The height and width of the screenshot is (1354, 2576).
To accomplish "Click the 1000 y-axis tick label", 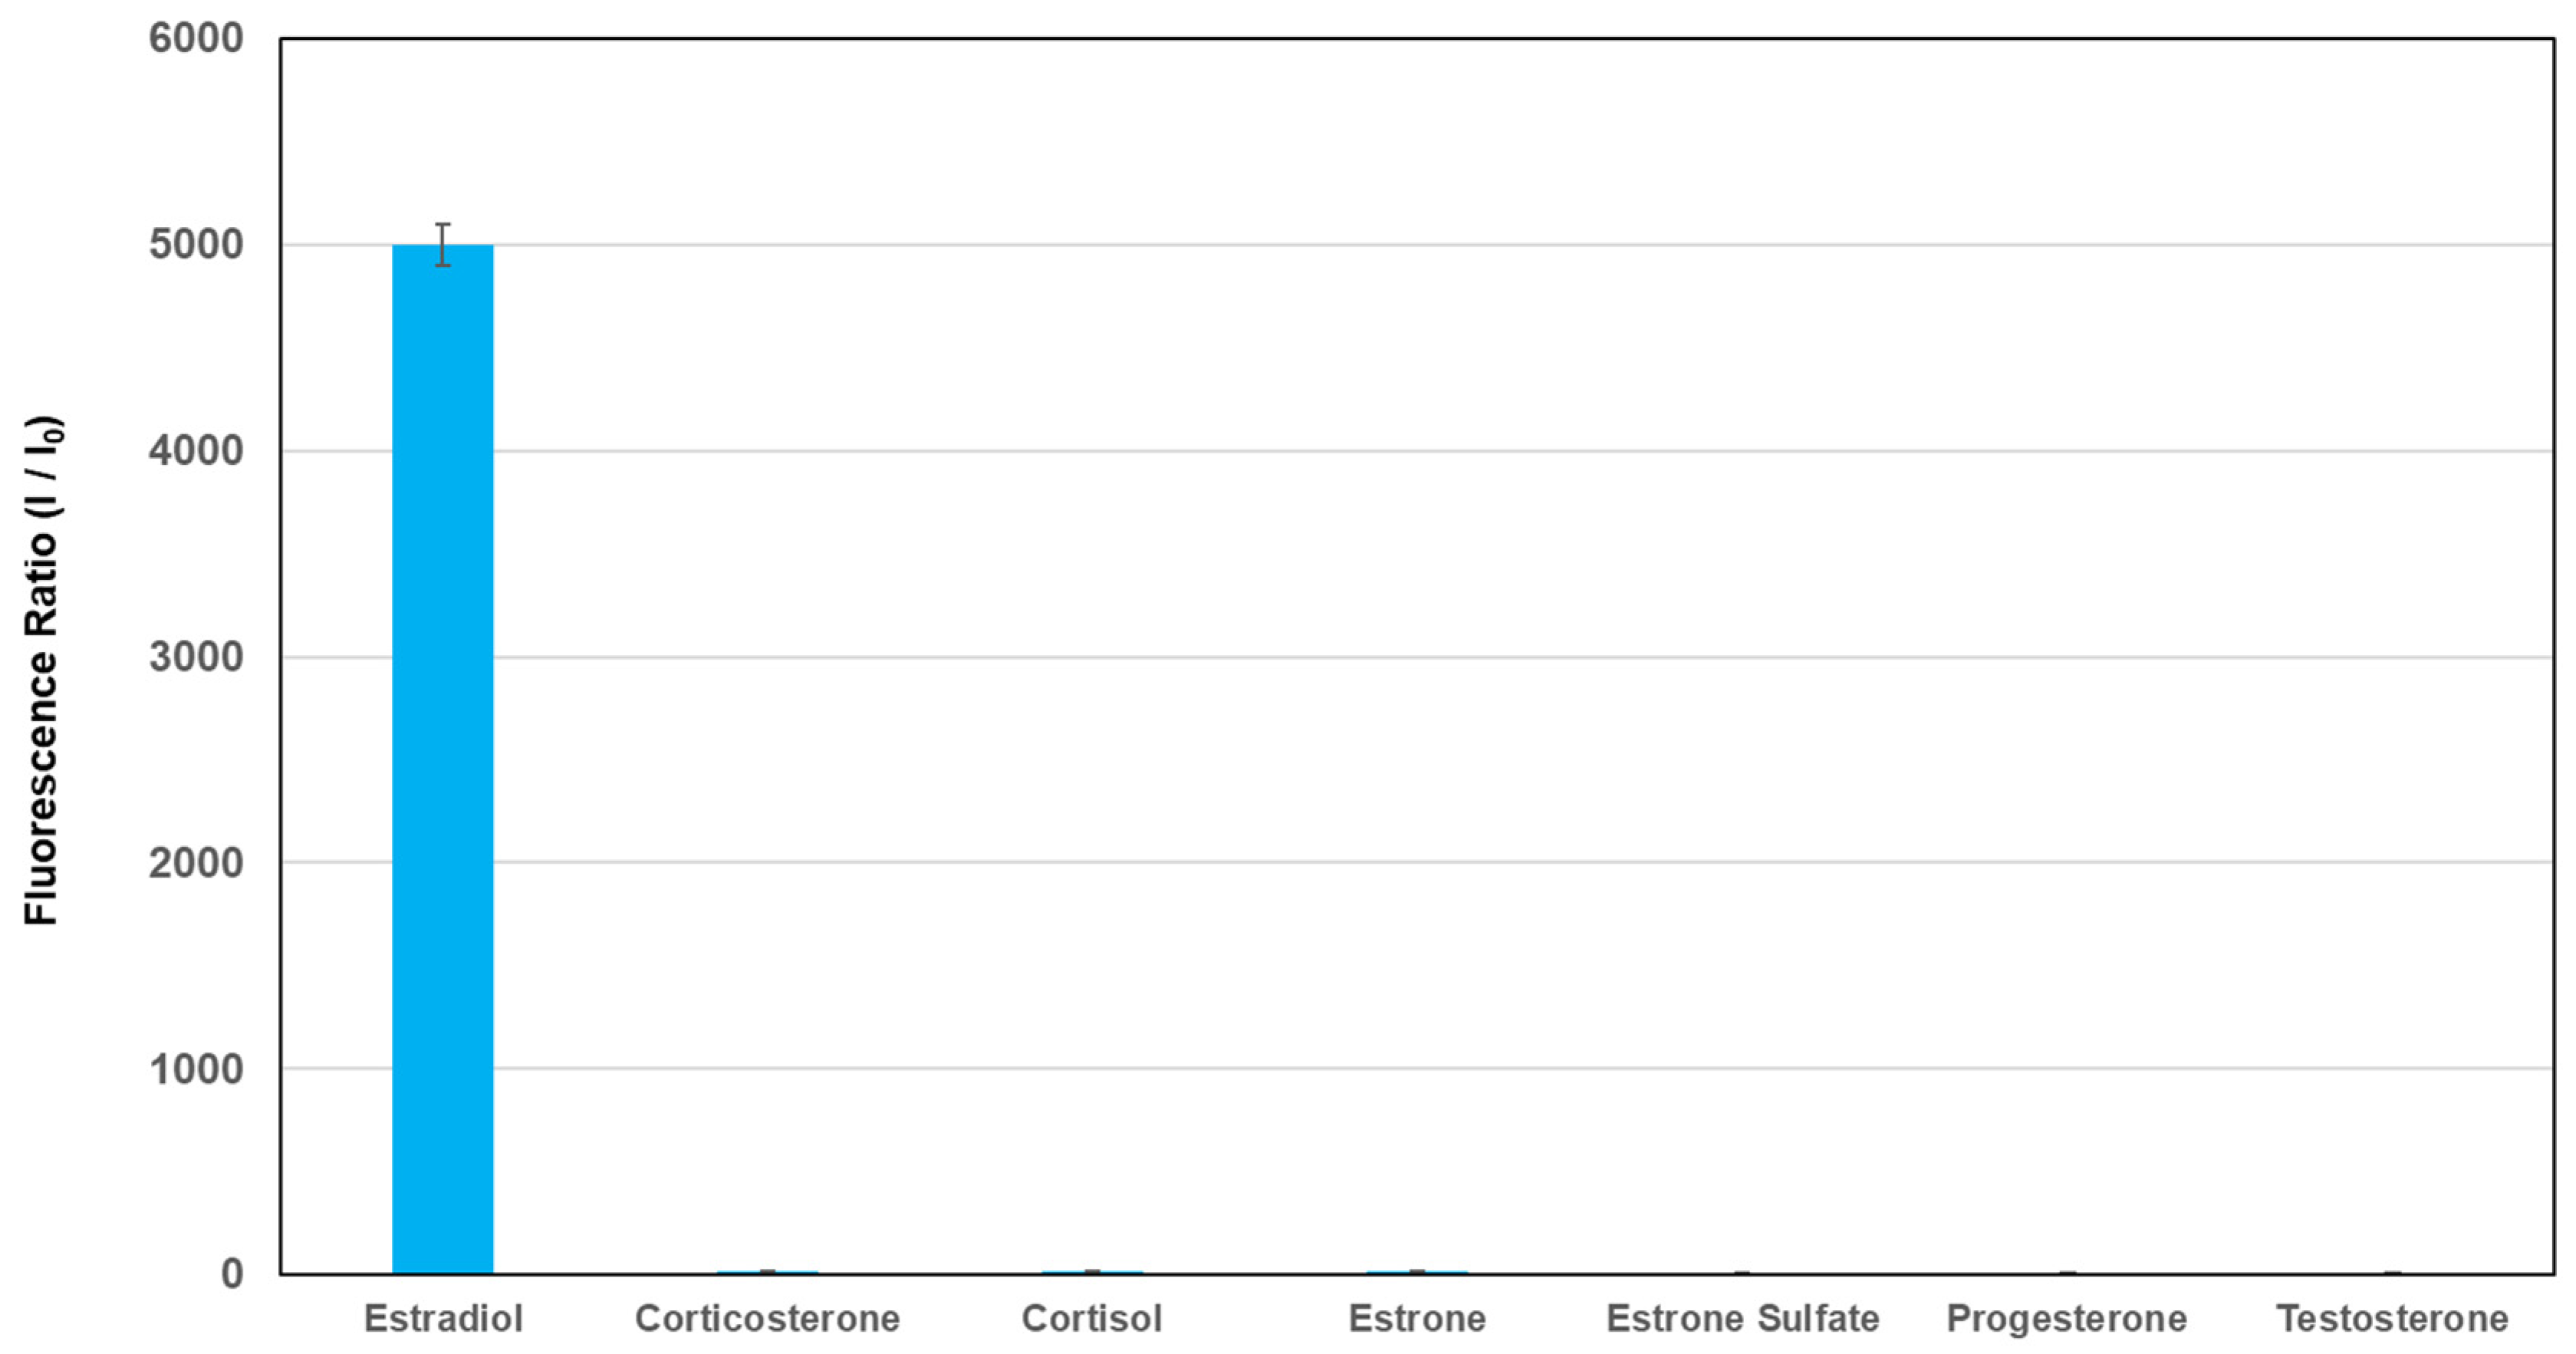I will tap(196, 1069).
